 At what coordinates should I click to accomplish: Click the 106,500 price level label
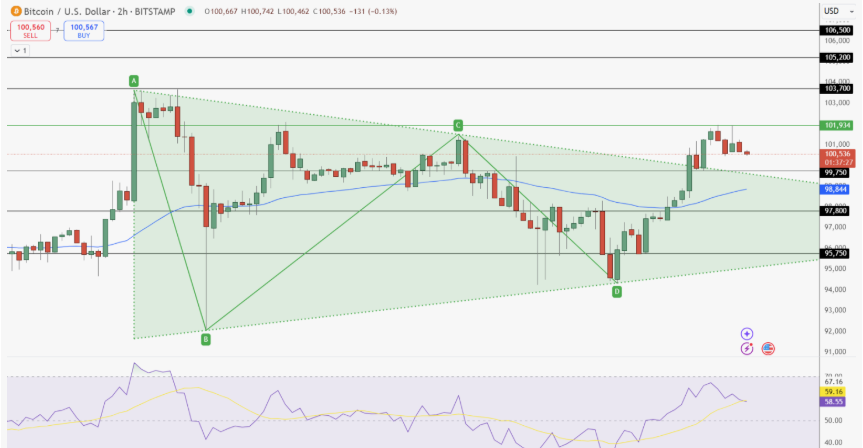tap(835, 30)
